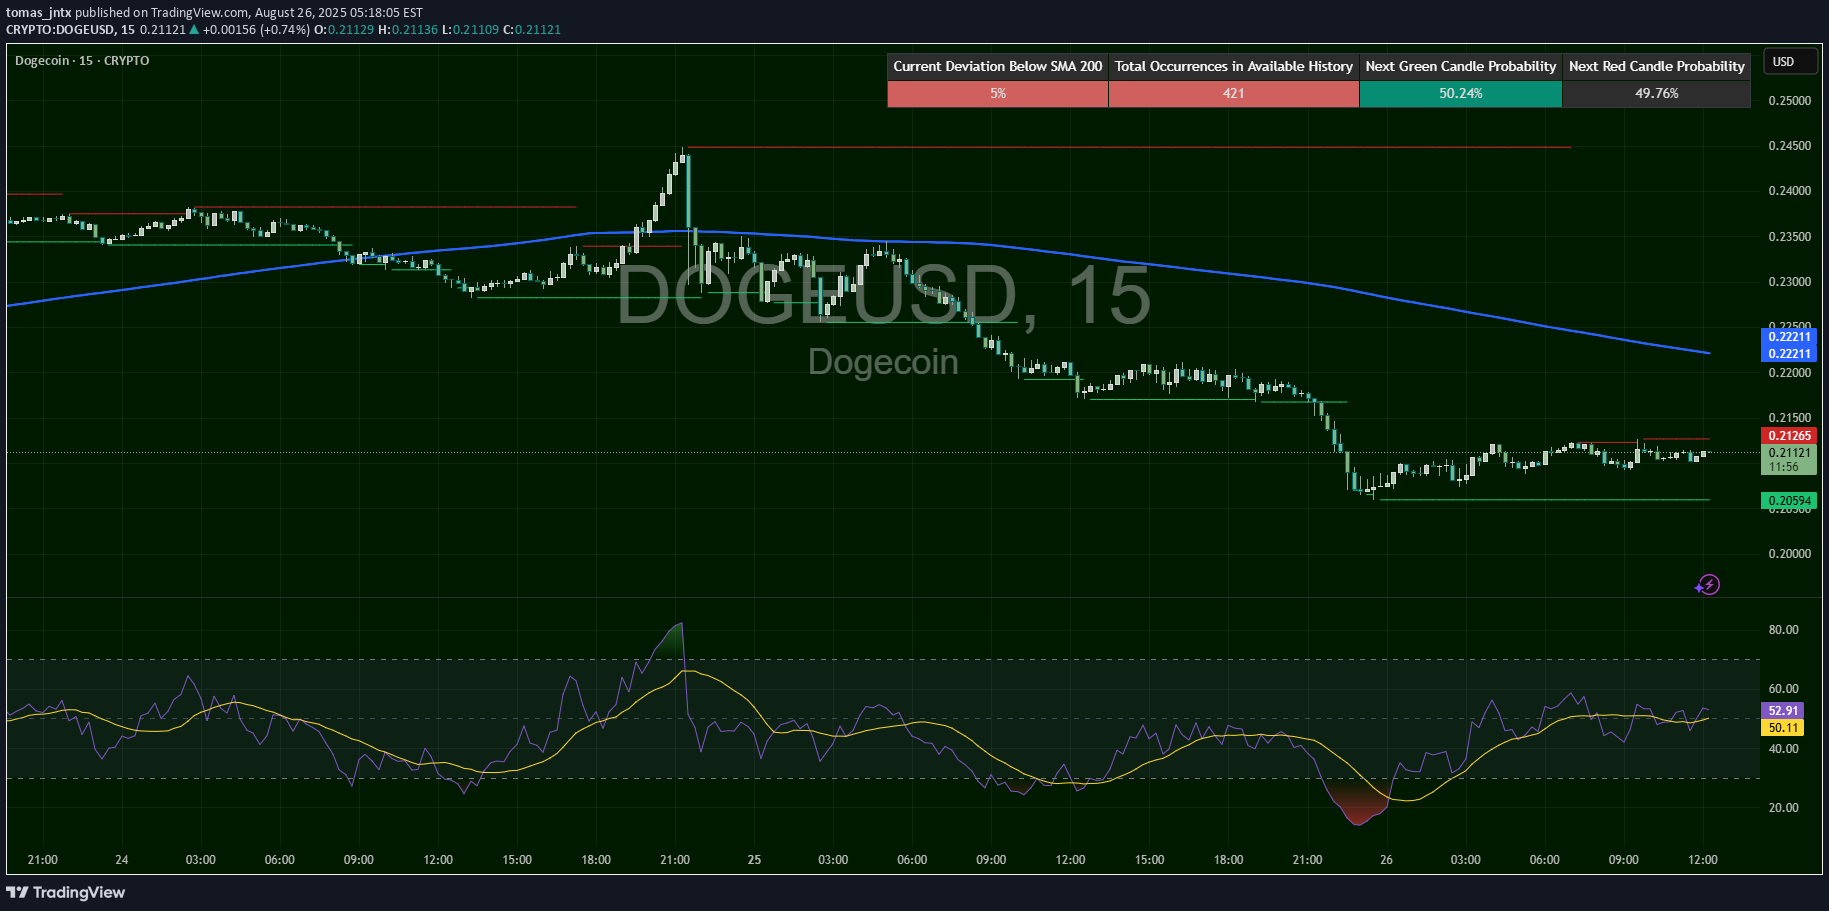Open the USD currency selector
Viewport: 1829px width, 911px height.
click(1789, 62)
